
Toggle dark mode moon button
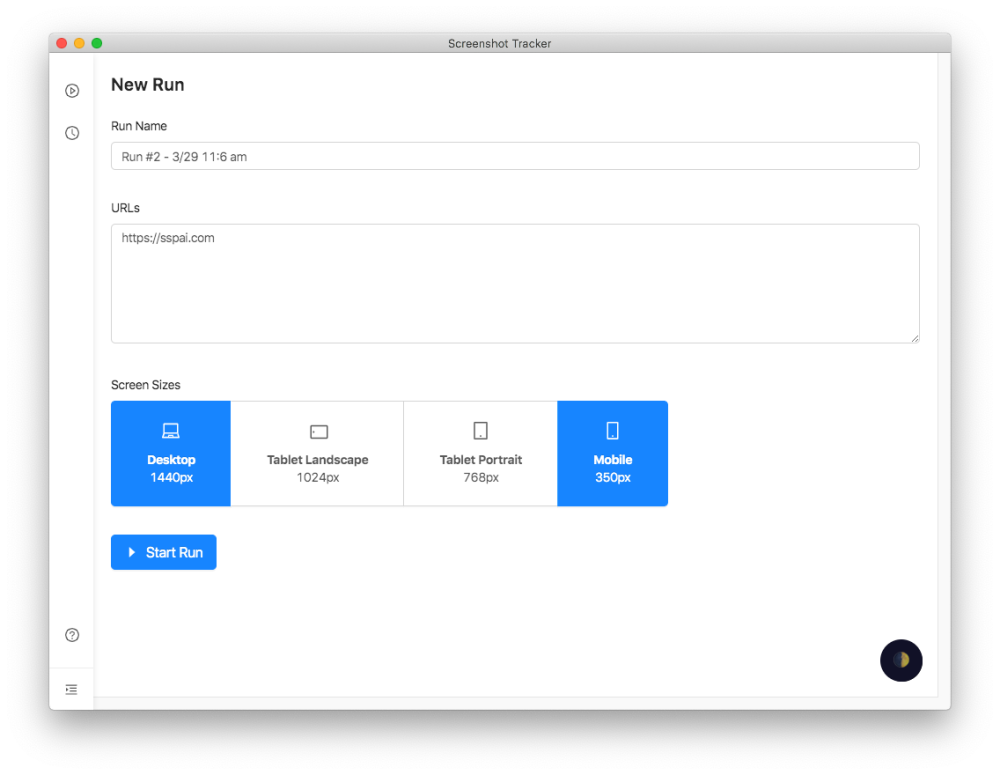[901, 660]
